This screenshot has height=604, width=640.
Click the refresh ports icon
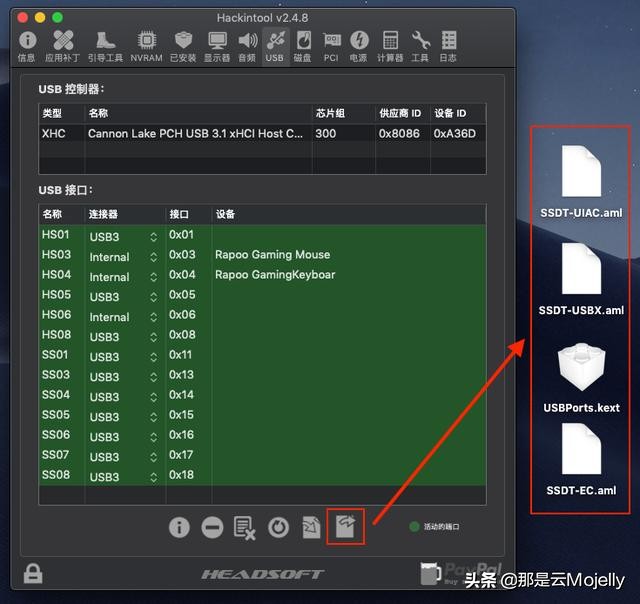pos(279,527)
